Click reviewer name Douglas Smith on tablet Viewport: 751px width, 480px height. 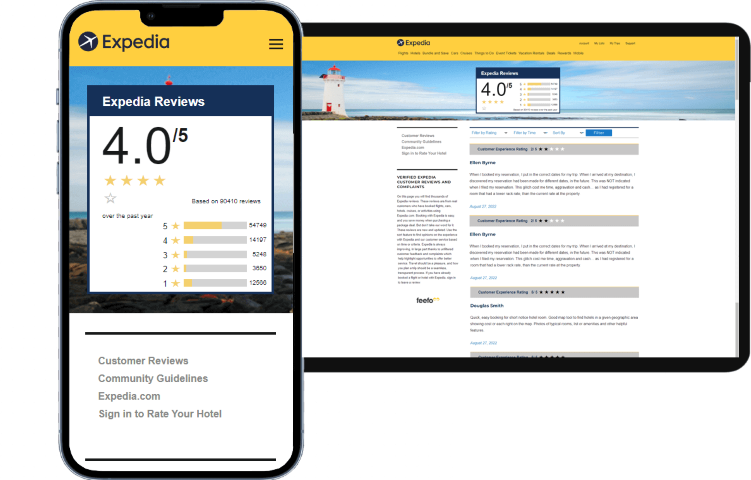(487, 306)
